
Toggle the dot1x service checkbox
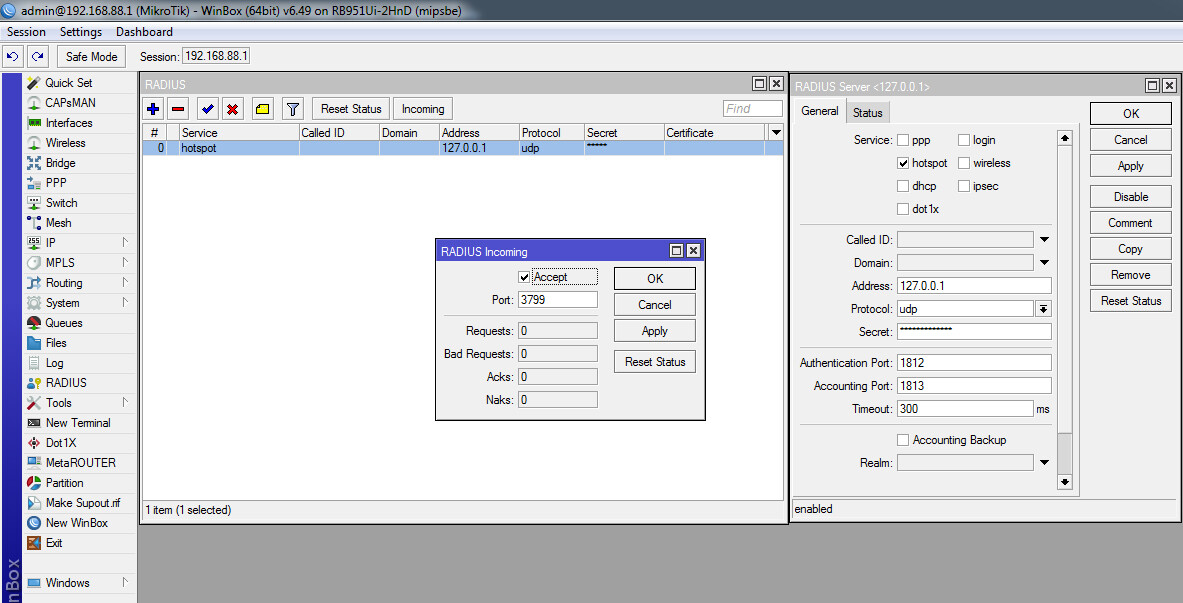point(903,209)
